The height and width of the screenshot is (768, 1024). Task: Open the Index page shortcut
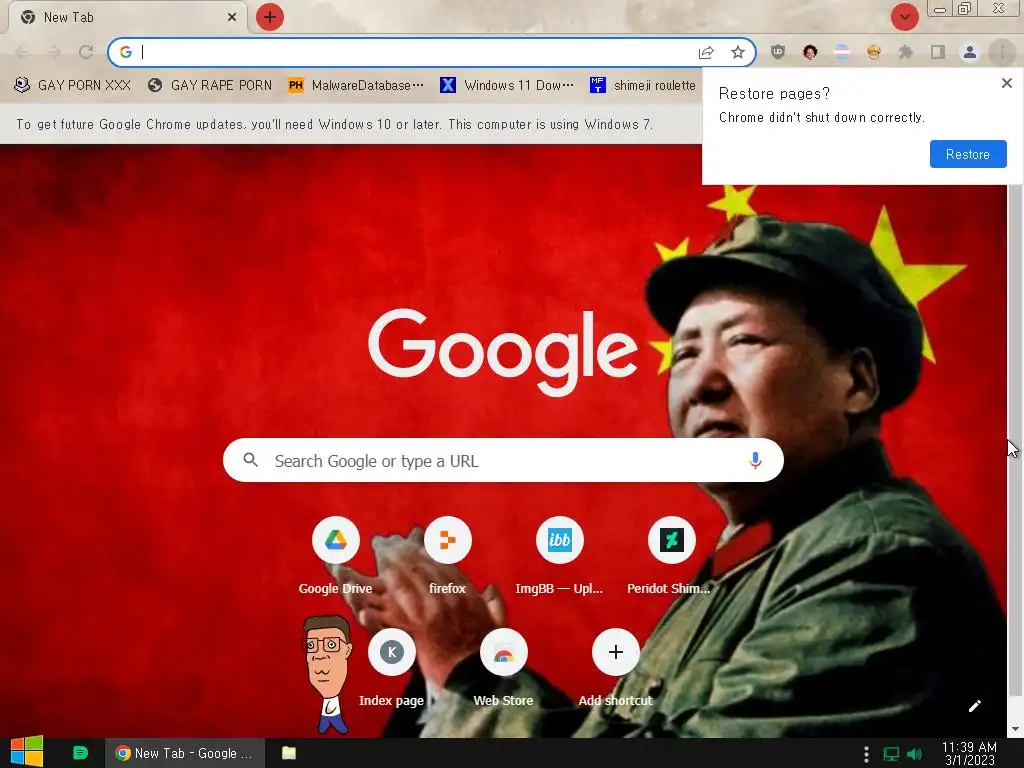(x=391, y=667)
